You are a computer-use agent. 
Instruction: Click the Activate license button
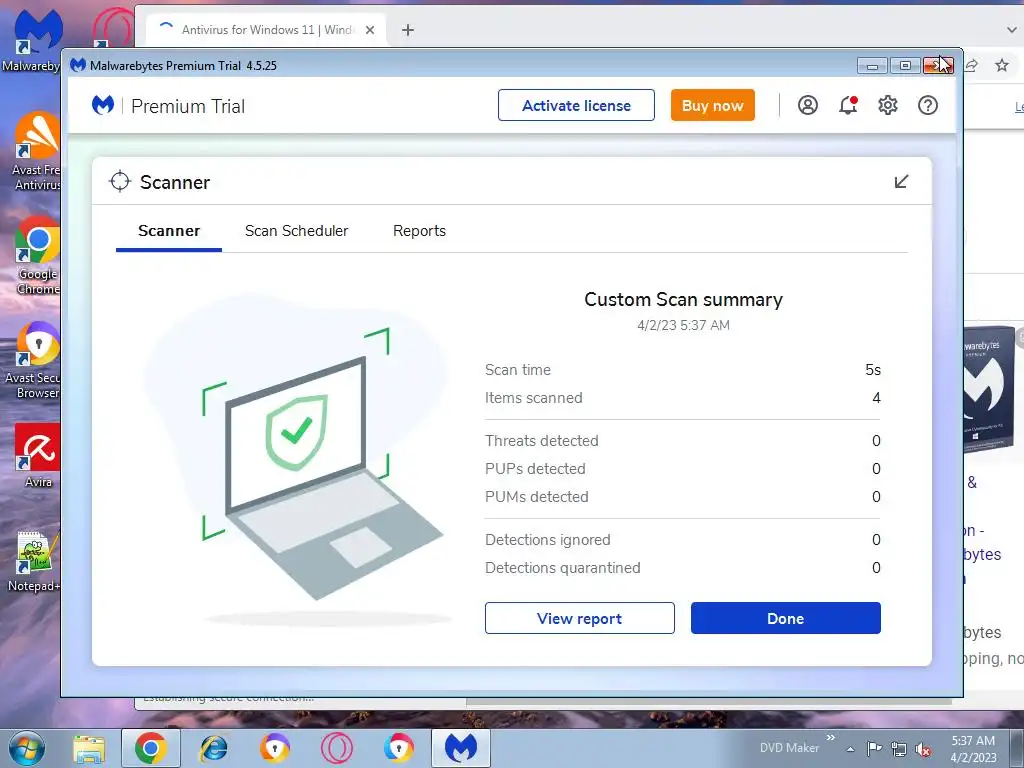click(x=576, y=105)
